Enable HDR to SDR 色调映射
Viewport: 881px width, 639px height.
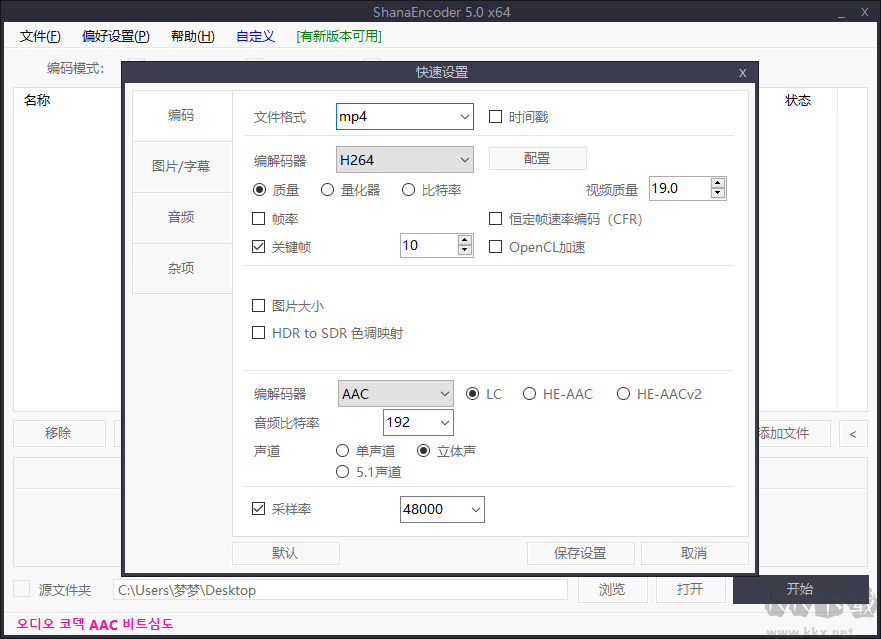258,333
